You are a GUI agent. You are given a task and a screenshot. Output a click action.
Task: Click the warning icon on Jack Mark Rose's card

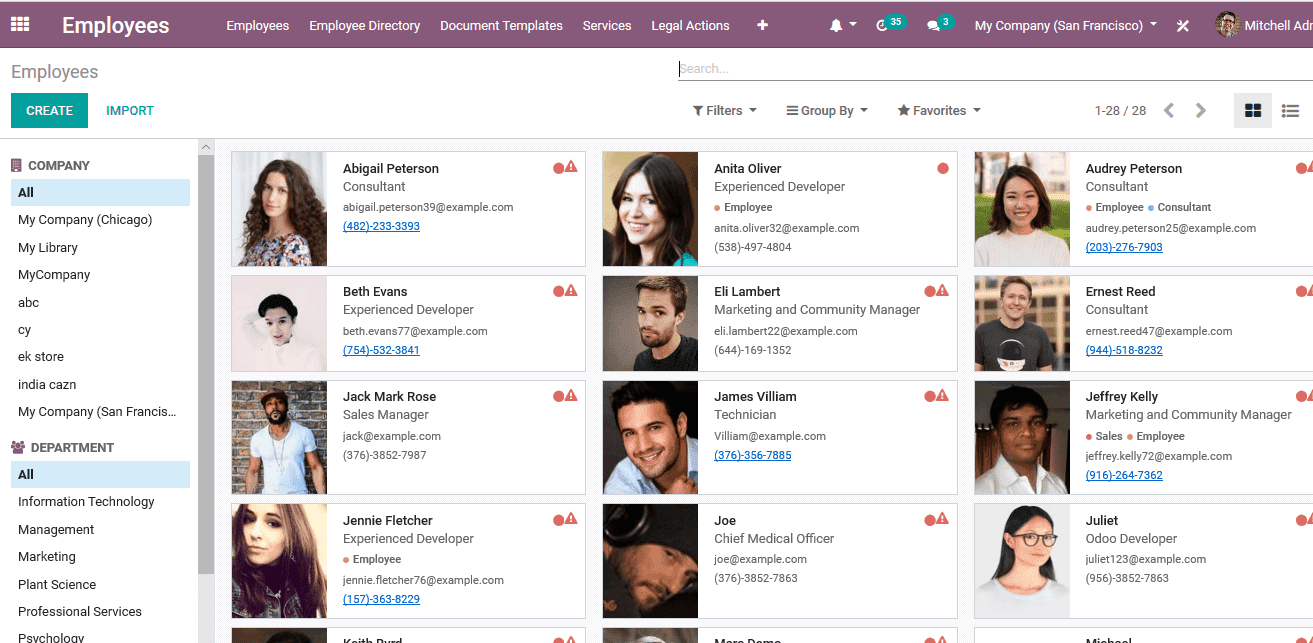pyautogui.click(x=571, y=395)
